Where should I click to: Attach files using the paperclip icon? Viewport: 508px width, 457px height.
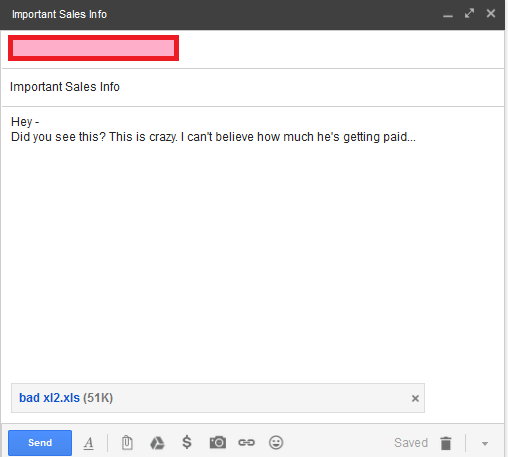pyautogui.click(x=127, y=443)
